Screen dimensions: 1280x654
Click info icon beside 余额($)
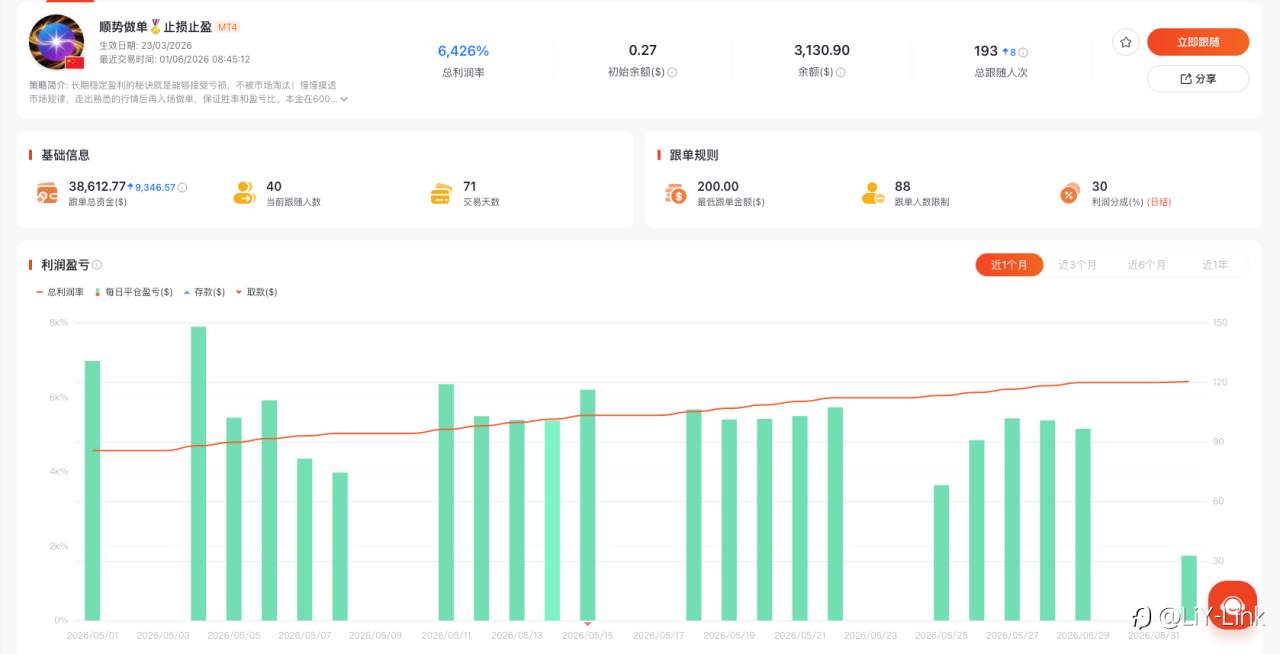(840, 73)
